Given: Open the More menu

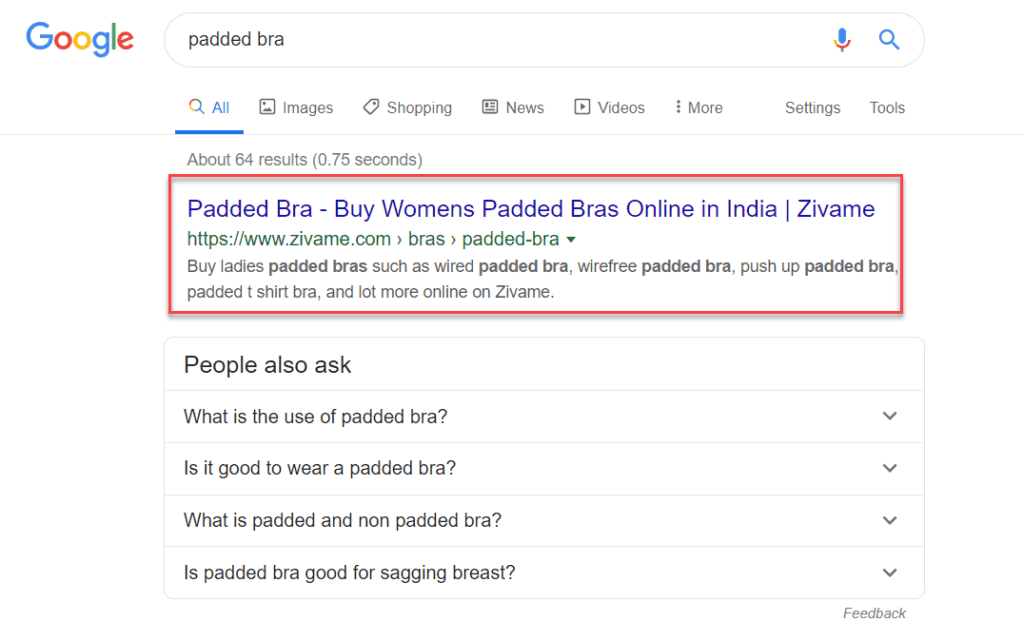Looking at the screenshot, I should [699, 108].
